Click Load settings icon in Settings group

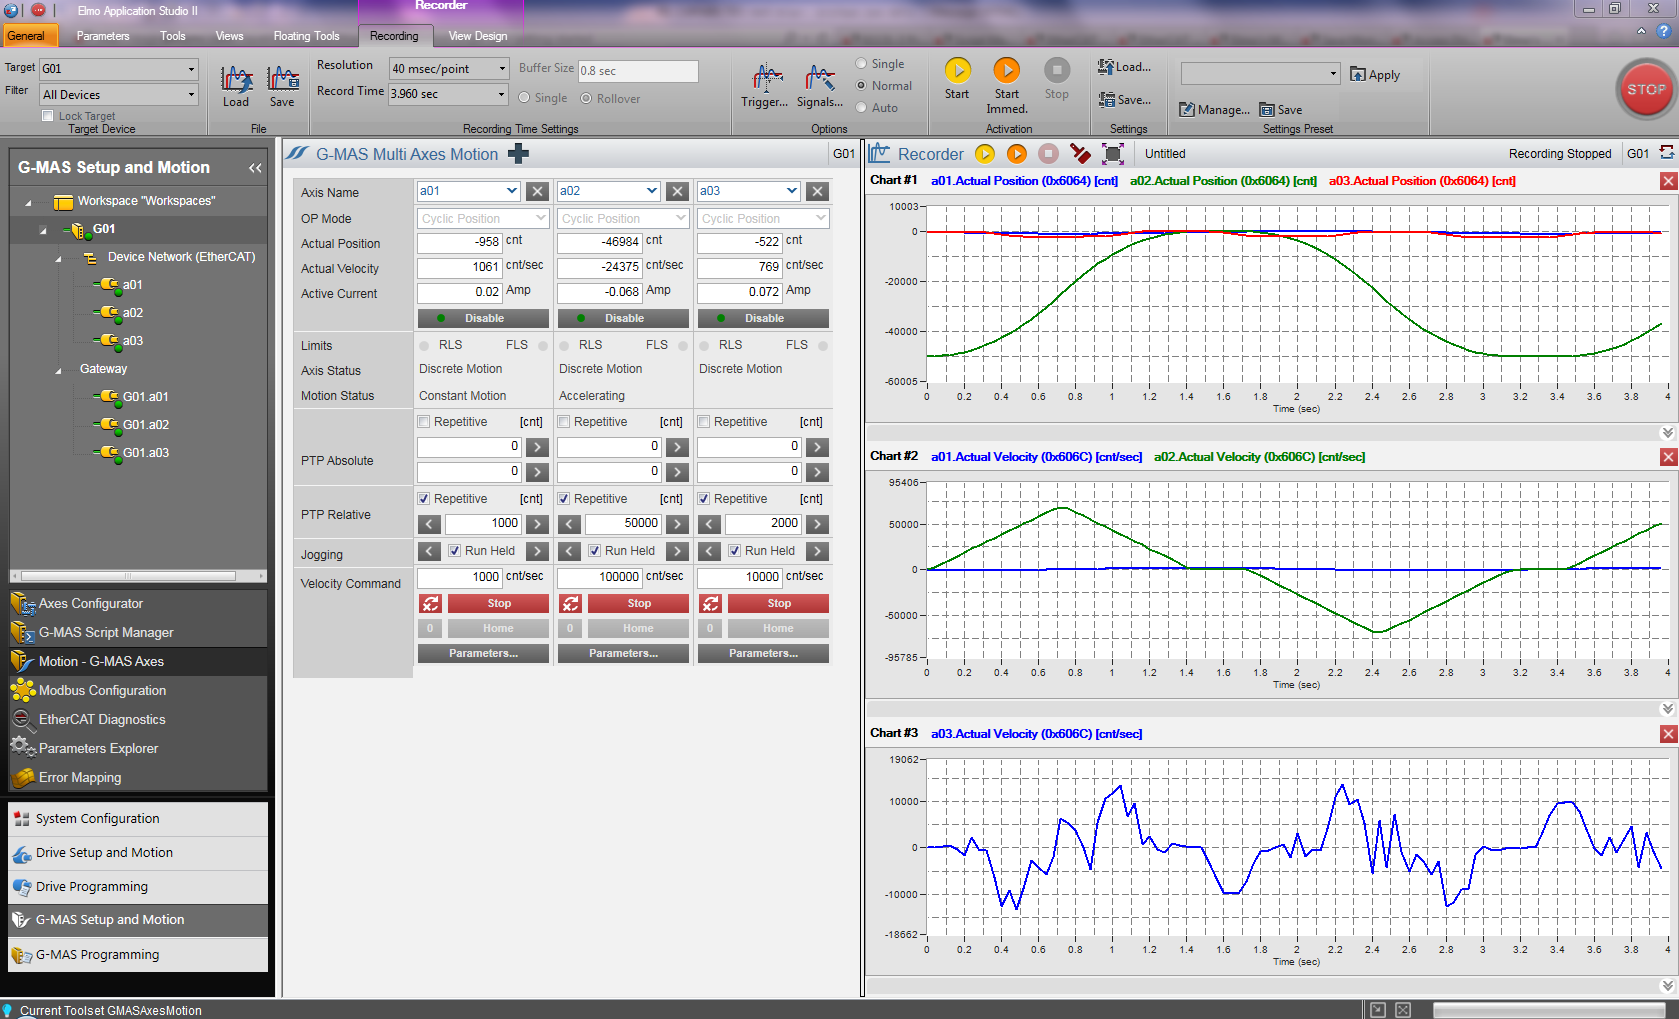pos(1125,67)
